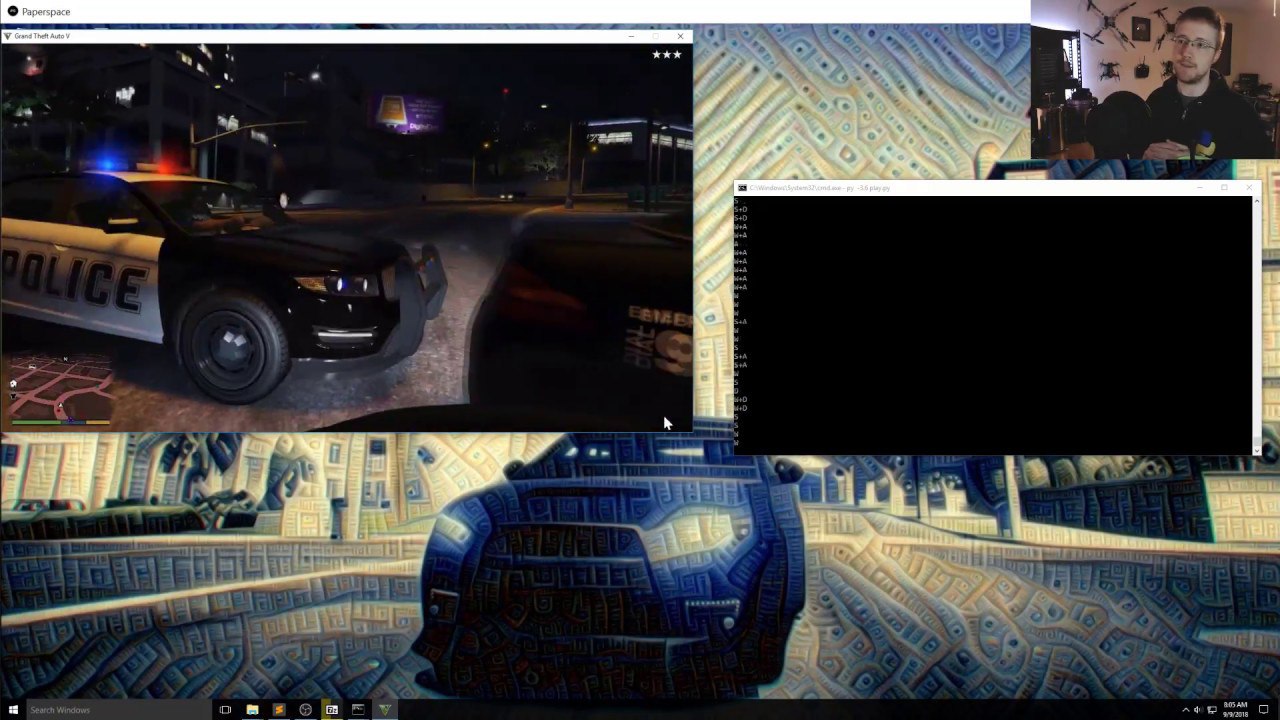Click the webcam video overlay

coord(1155,80)
